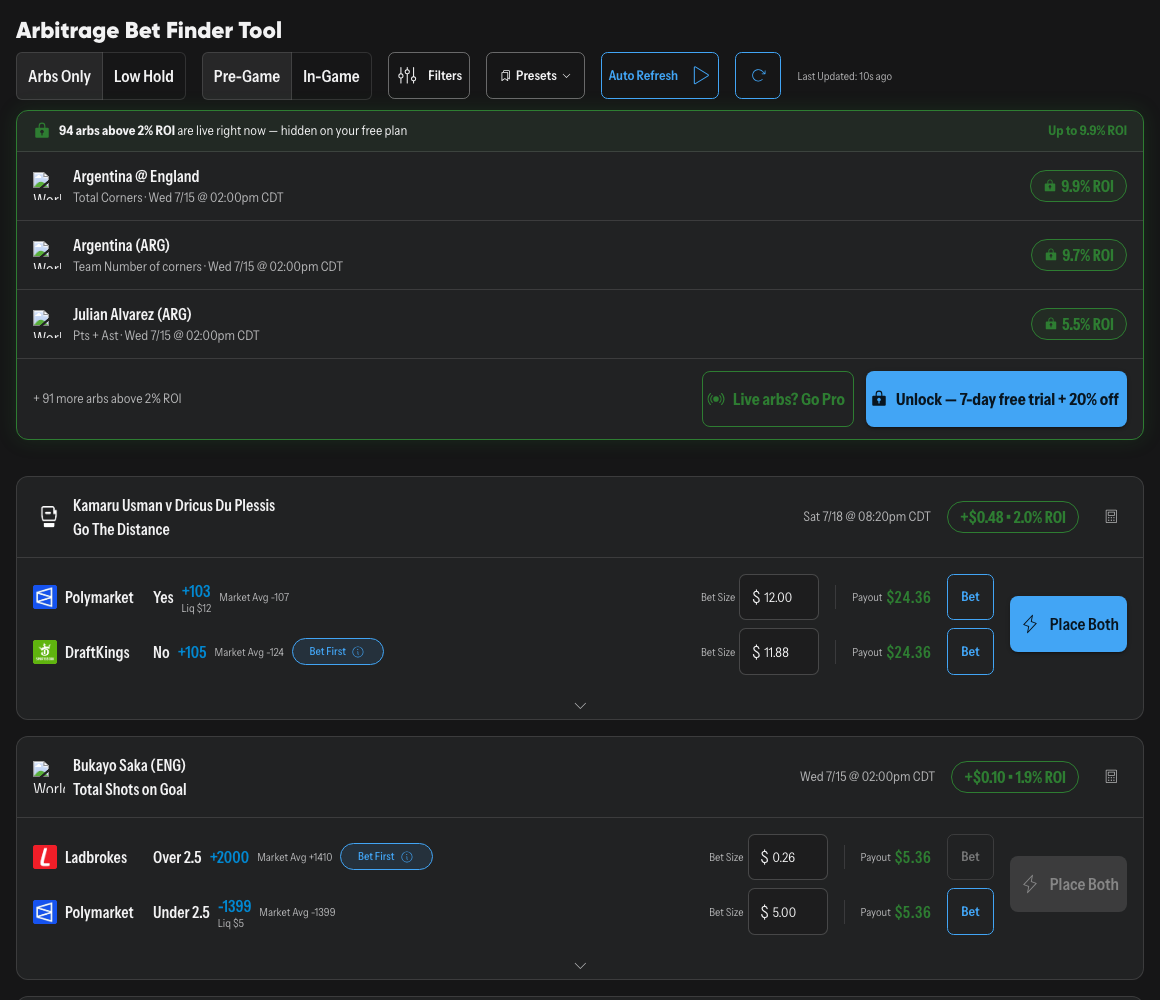Image resolution: width=1160 pixels, height=1000 pixels.
Task: Click Bet First info on Ladbrokes row
Action: click(386, 857)
